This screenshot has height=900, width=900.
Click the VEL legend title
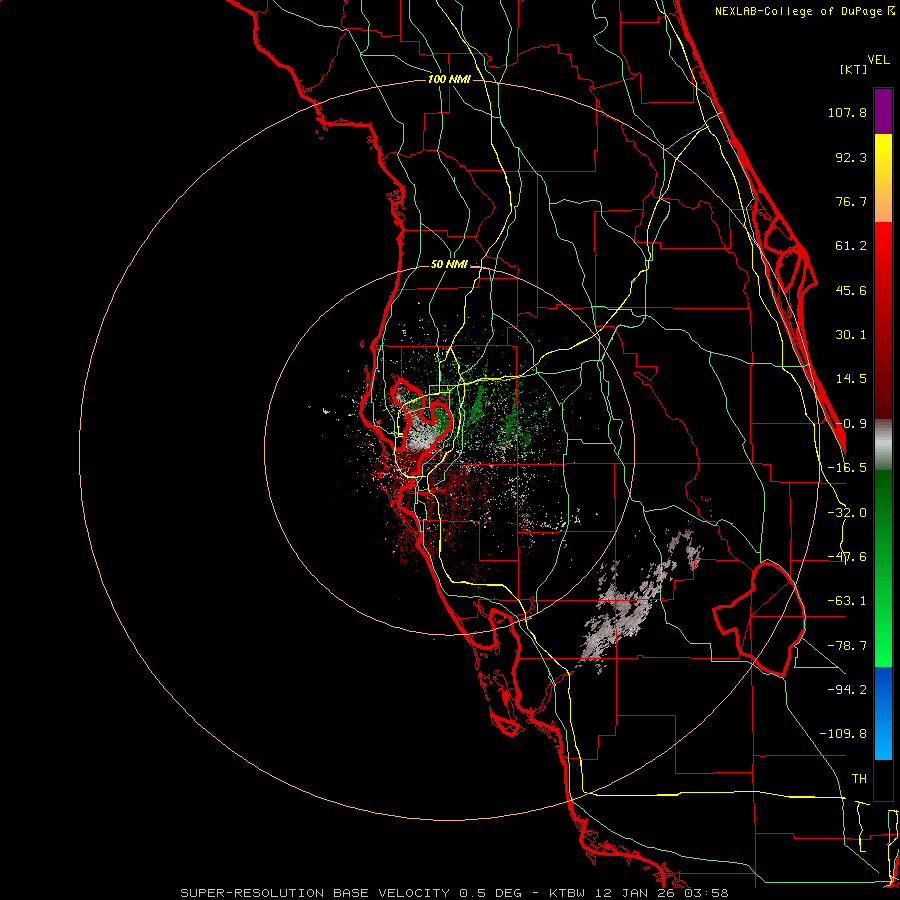[879, 60]
